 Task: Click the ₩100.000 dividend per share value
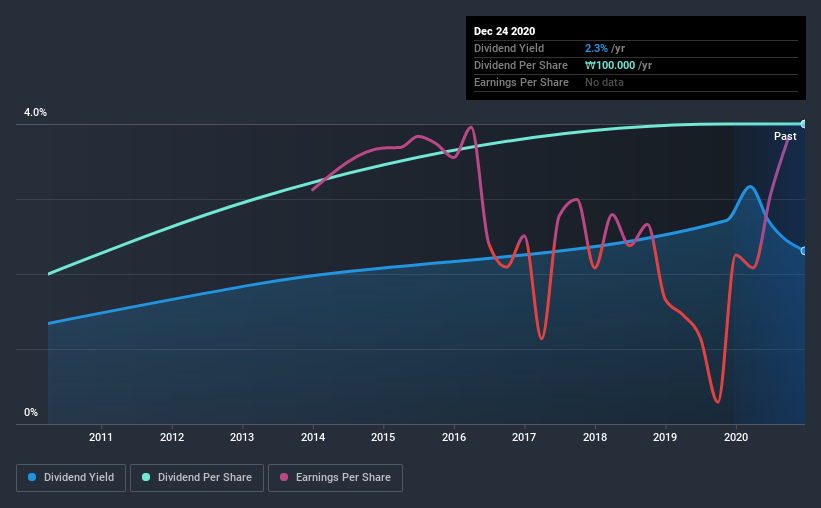point(610,65)
